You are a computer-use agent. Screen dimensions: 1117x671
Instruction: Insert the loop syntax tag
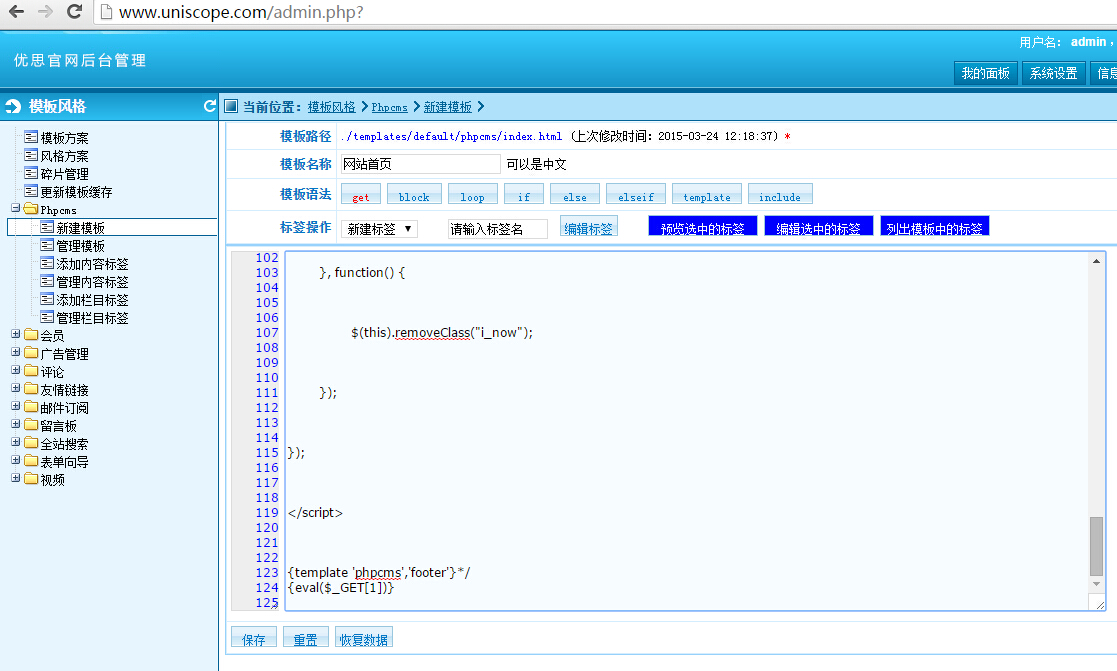(x=472, y=194)
